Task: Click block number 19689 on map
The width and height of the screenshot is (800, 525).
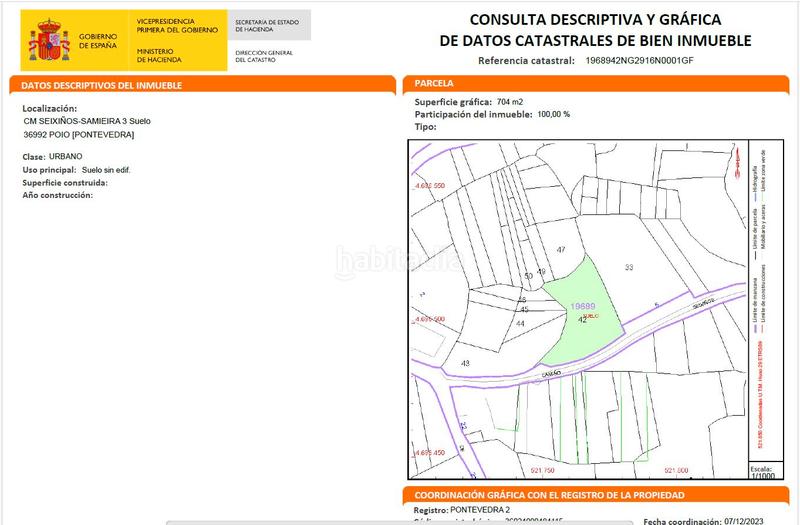Action: 582,306
